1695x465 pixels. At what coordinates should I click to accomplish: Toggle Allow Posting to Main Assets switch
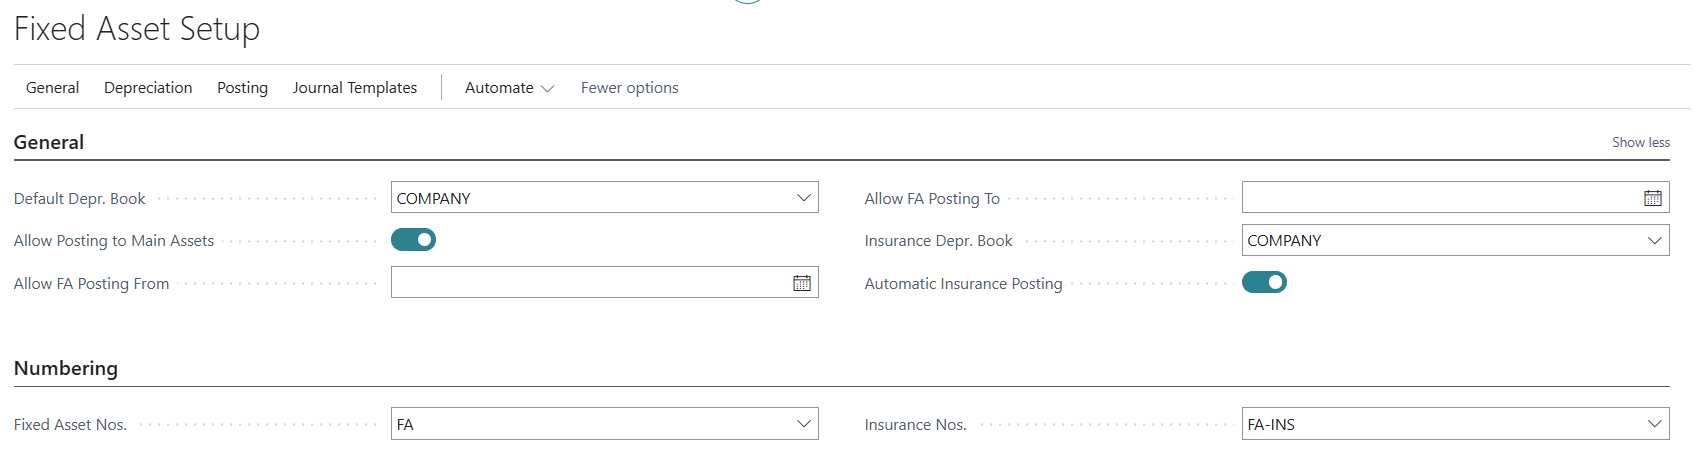click(x=413, y=240)
